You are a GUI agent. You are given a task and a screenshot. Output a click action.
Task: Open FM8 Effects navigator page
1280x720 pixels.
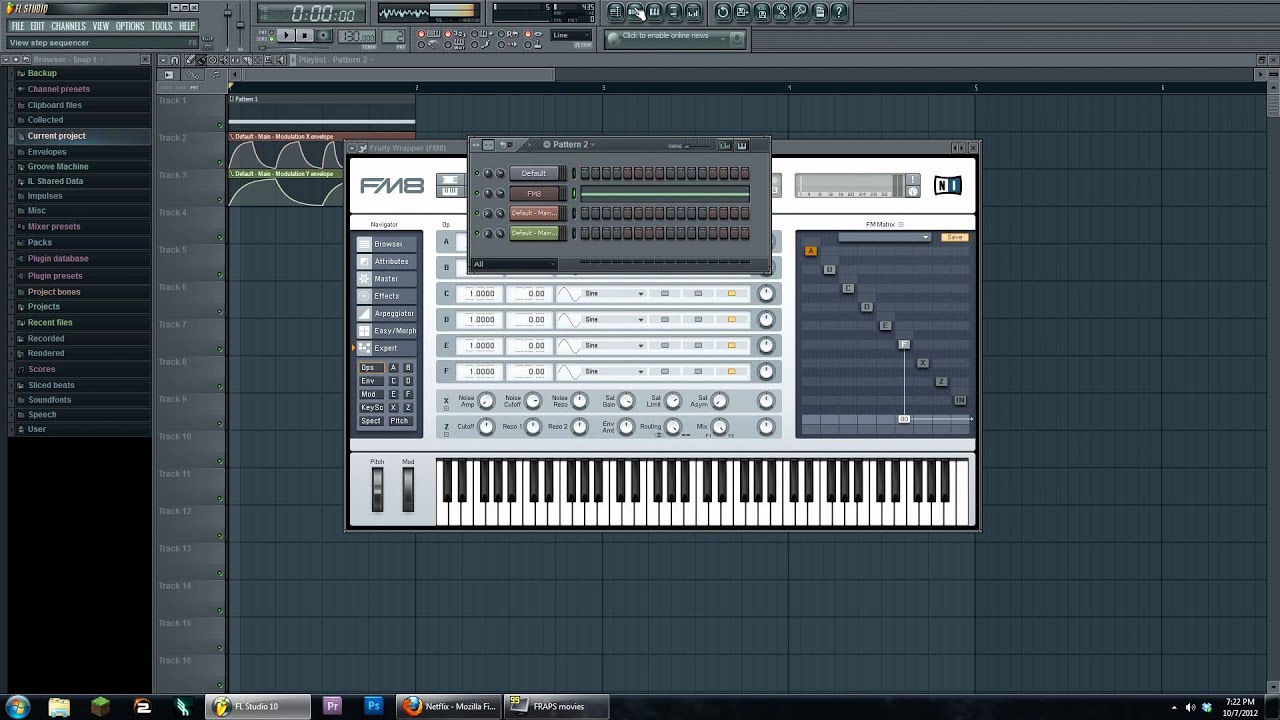[389, 296]
